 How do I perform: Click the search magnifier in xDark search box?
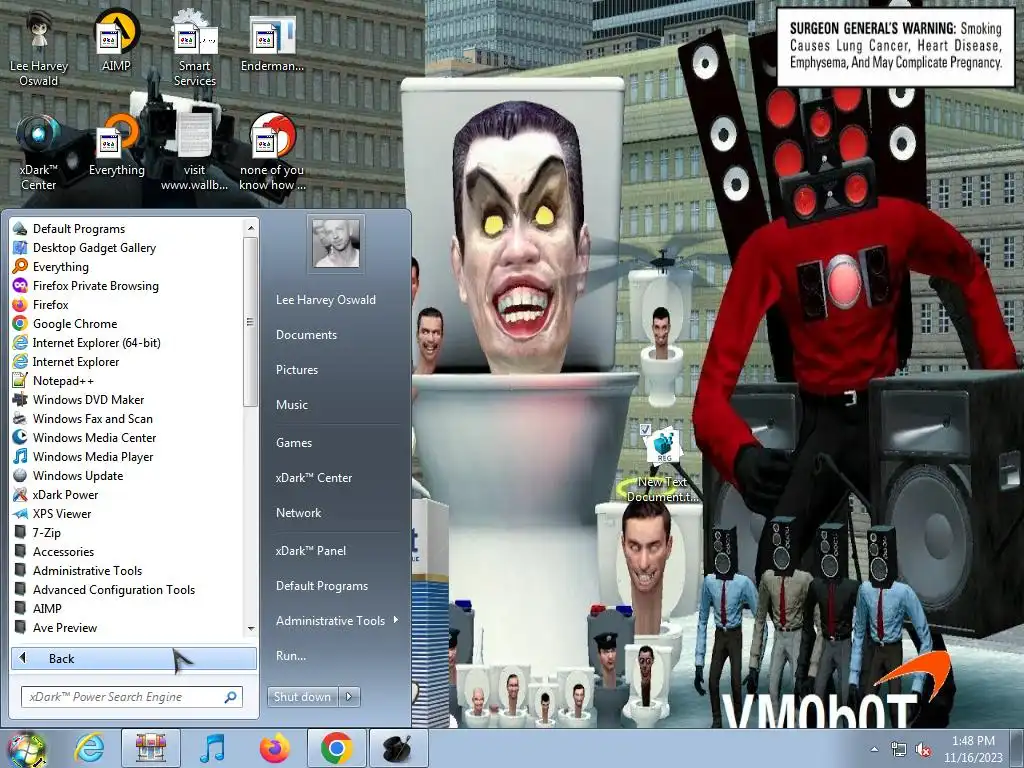coord(231,697)
